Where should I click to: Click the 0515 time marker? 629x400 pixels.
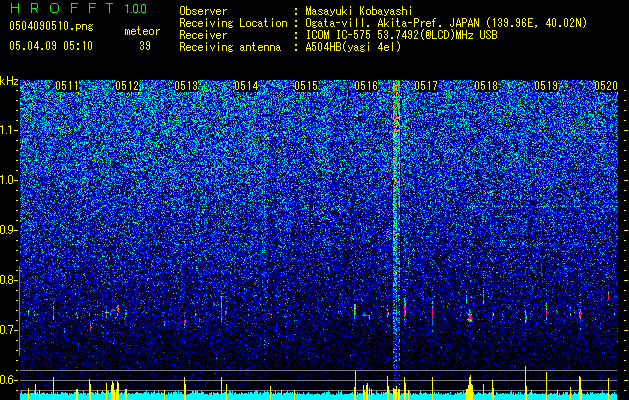(x=306, y=86)
